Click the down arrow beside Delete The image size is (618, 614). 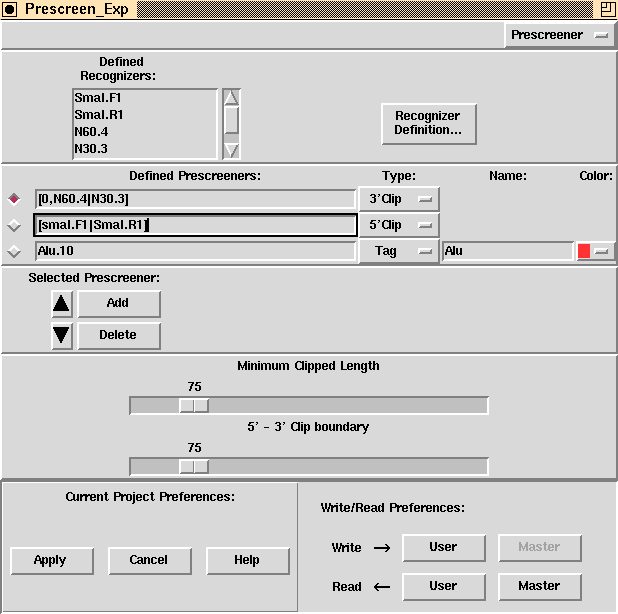62,336
